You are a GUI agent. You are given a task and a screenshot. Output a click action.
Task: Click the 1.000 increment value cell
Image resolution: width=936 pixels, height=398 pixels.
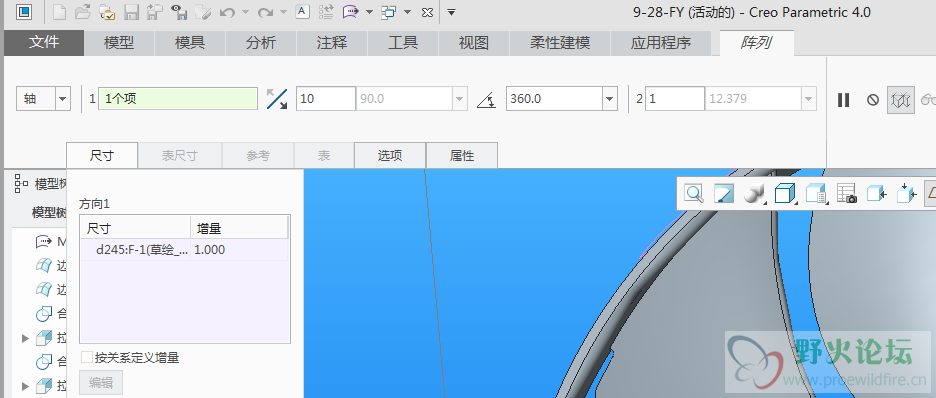tap(239, 250)
